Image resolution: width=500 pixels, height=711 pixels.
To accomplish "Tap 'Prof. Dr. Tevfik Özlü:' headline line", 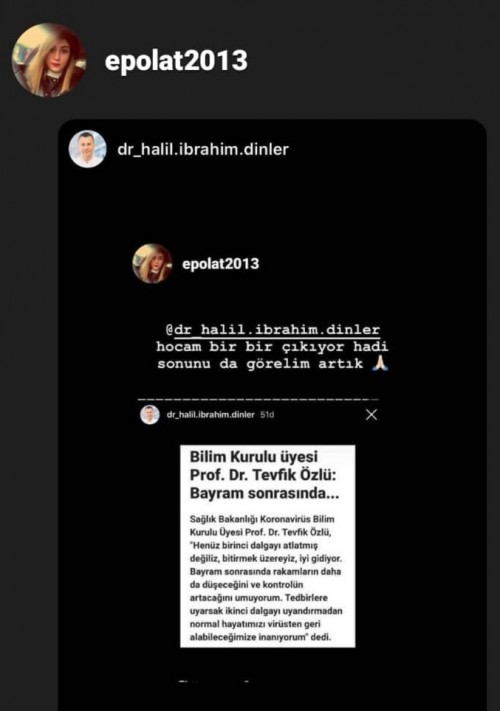I will [263, 475].
